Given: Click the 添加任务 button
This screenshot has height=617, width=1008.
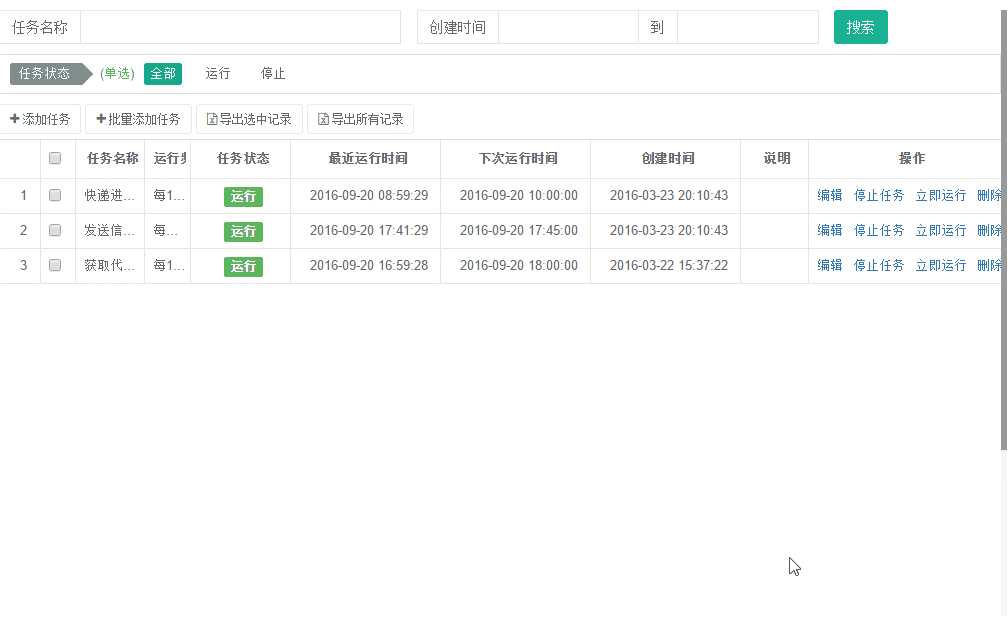Looking at the screenshot, I should click(40, 119).
